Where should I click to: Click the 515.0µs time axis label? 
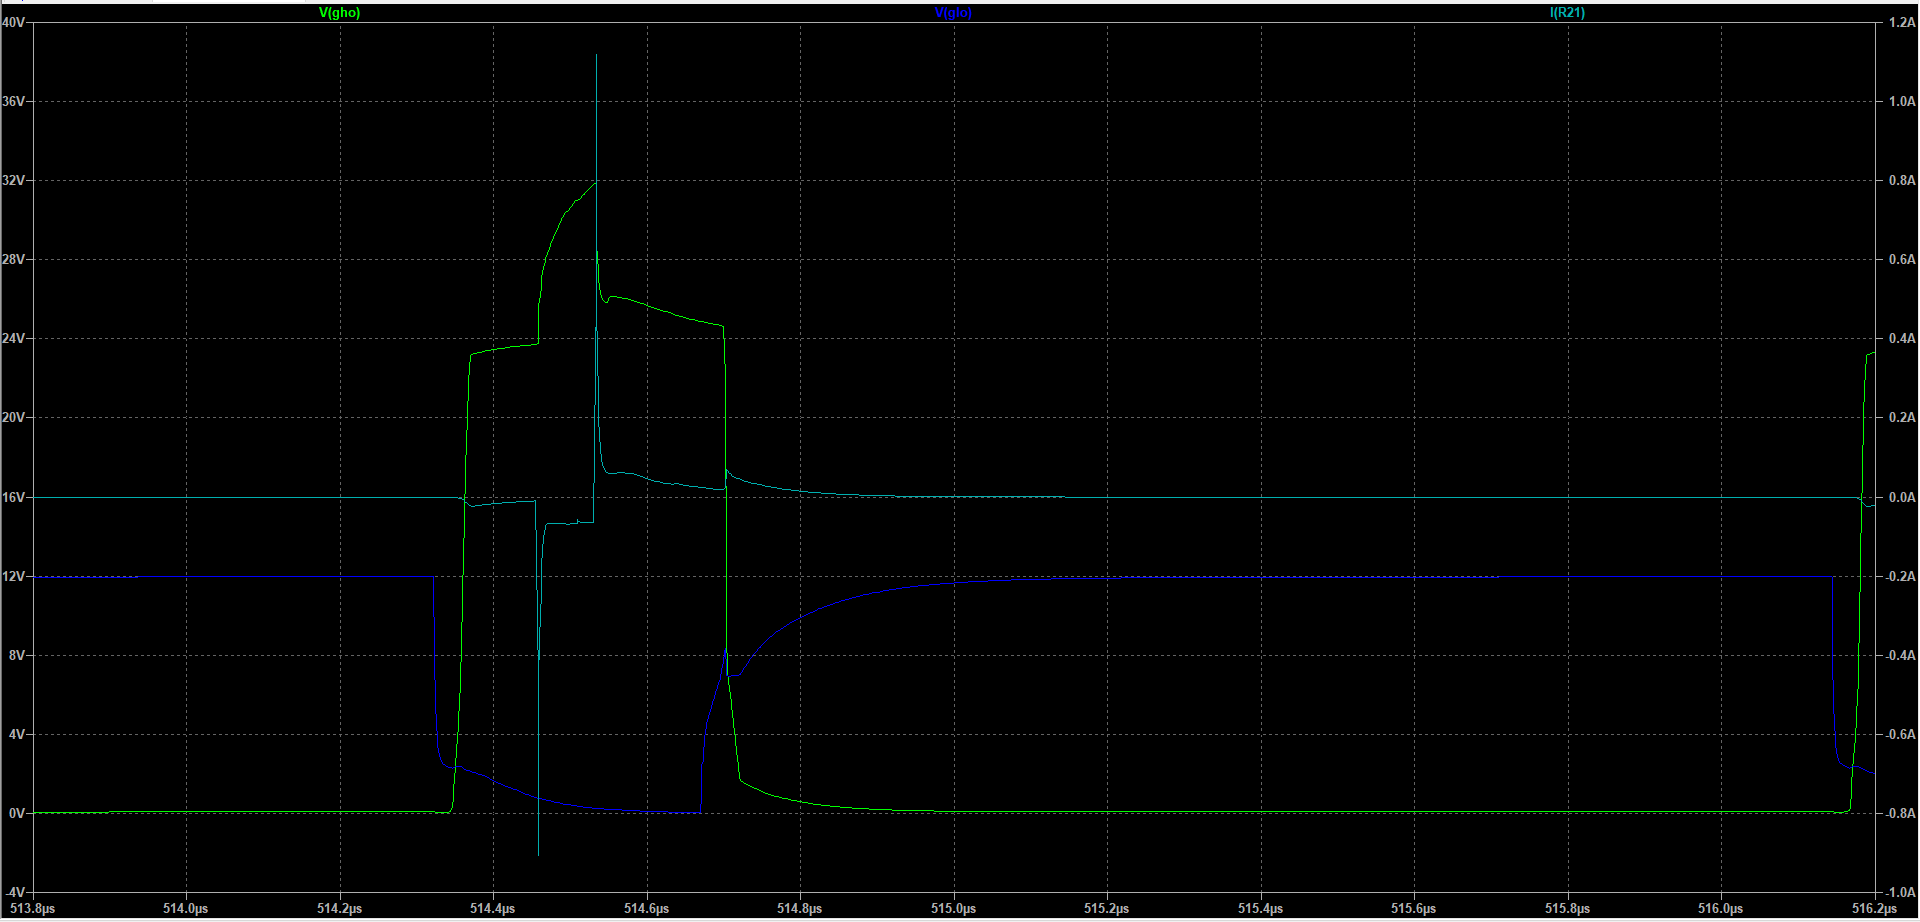[954, 908]
